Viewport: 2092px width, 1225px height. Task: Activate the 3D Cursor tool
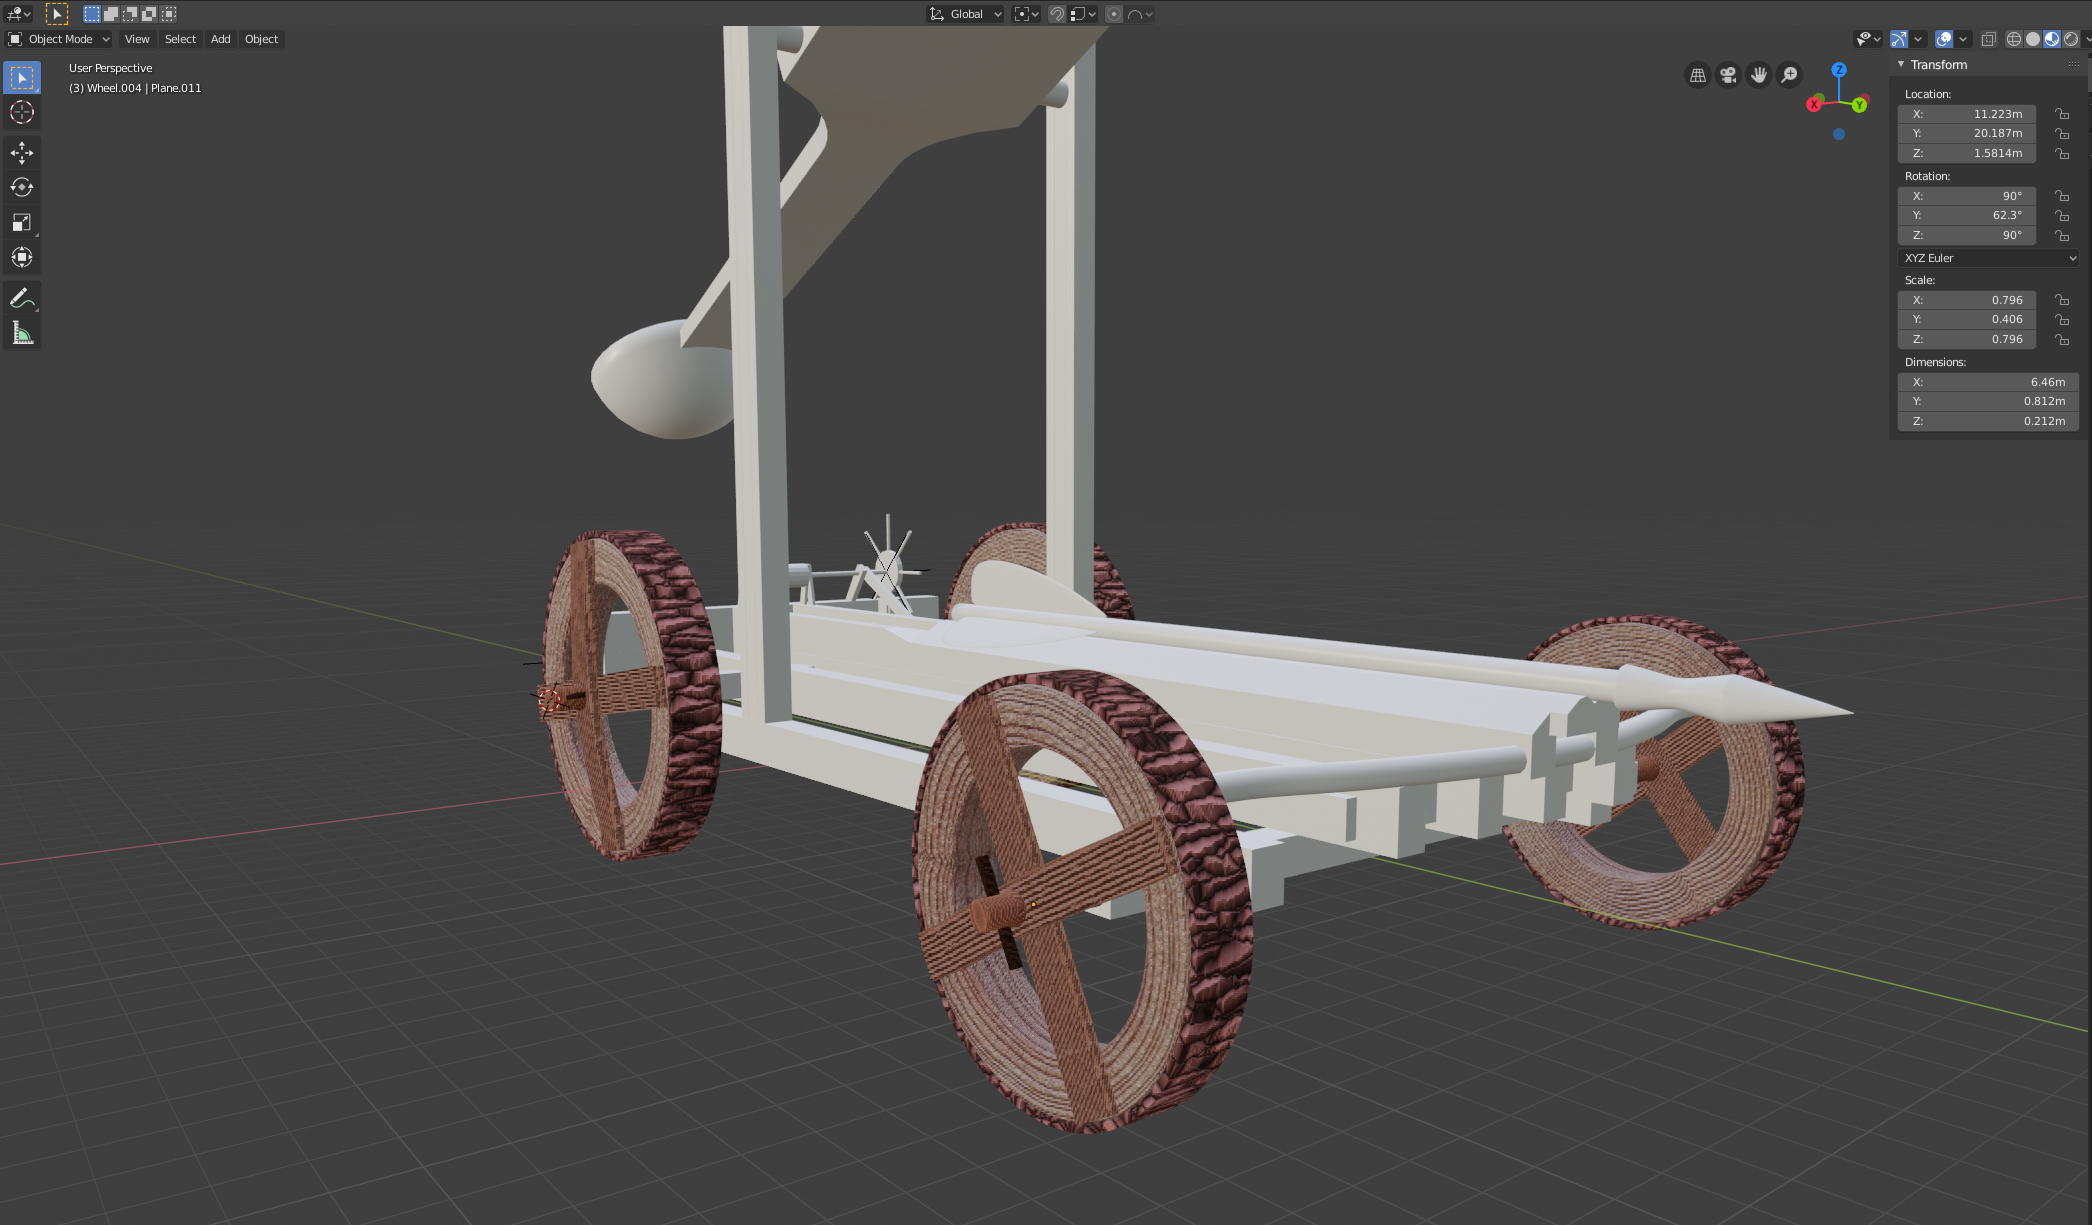(x=22, y=112)
